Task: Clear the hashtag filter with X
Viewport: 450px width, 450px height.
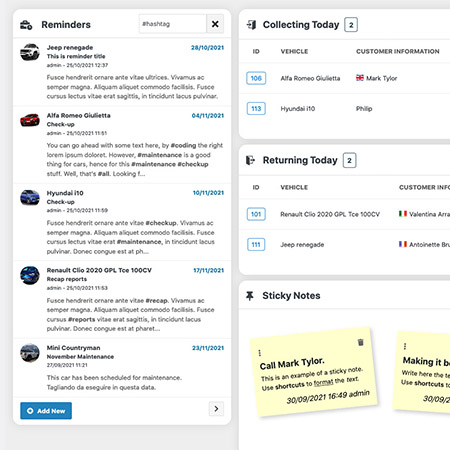Action: 215,24
